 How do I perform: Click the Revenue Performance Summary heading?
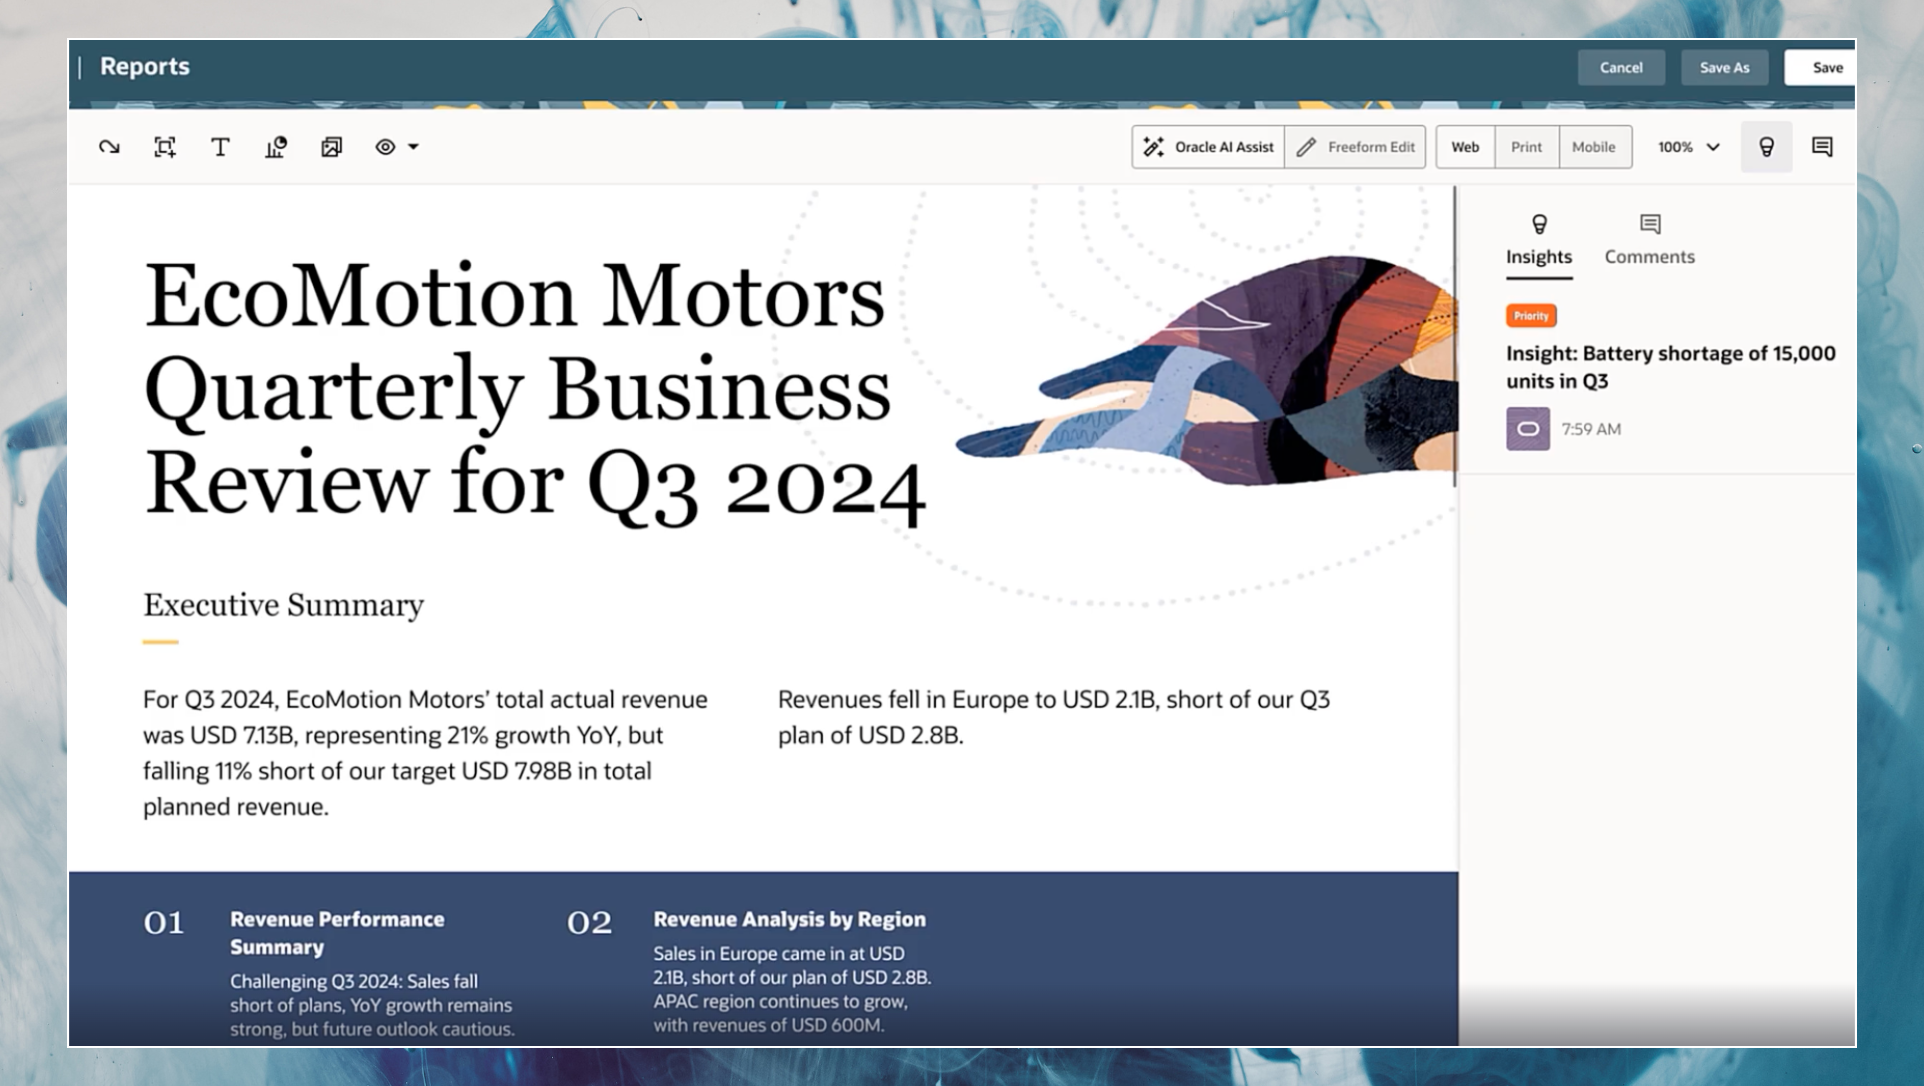(x=337, y=933)
